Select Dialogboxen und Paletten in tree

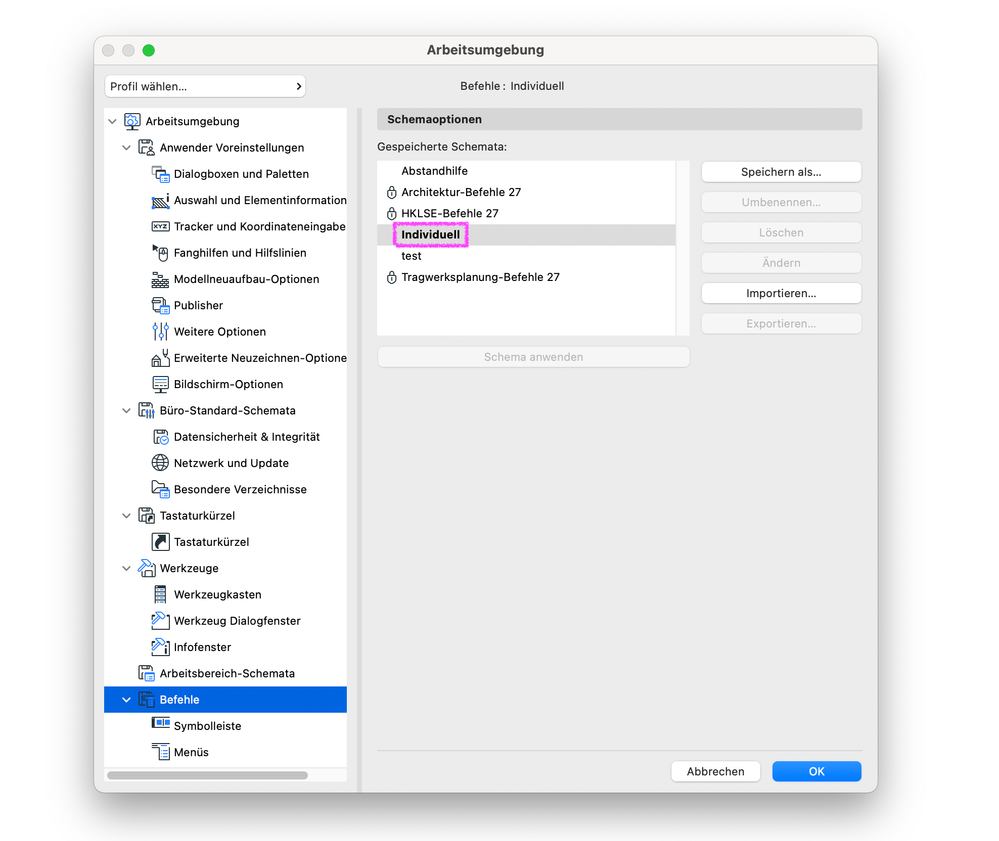[241, 174]
